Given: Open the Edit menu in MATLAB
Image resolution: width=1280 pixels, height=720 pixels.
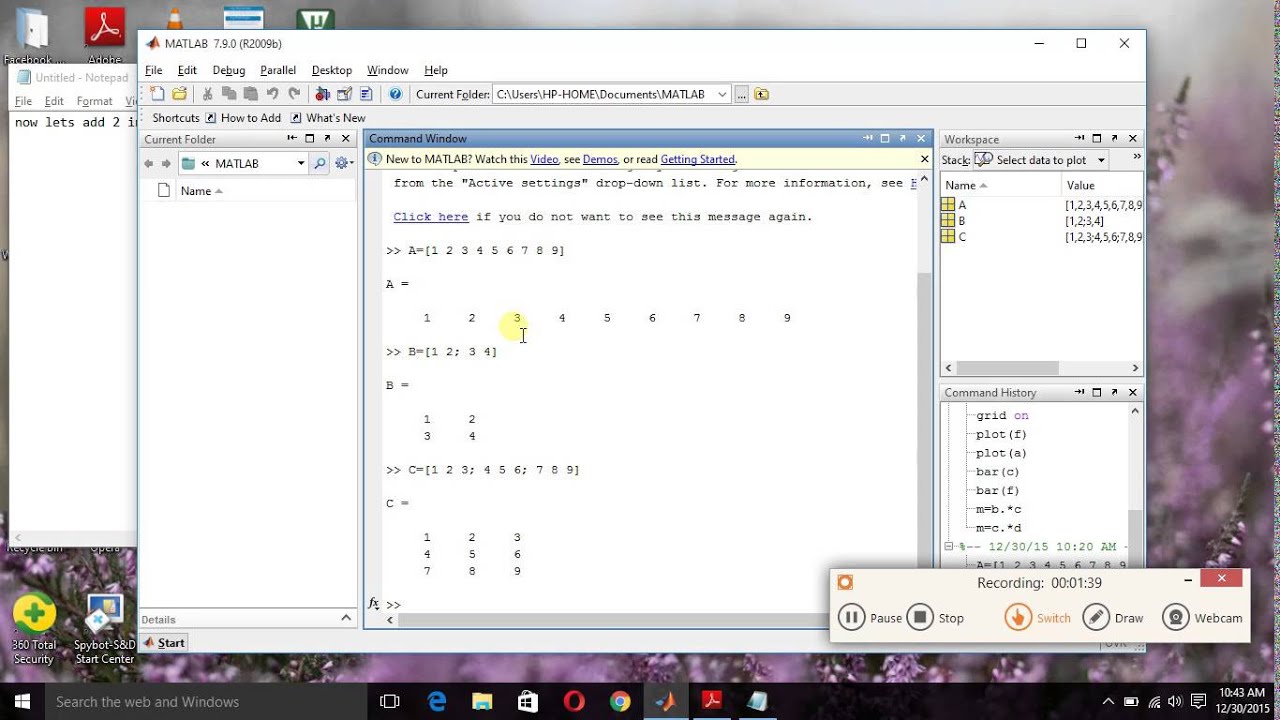Looking at the screenshot, I should point(187,70).
